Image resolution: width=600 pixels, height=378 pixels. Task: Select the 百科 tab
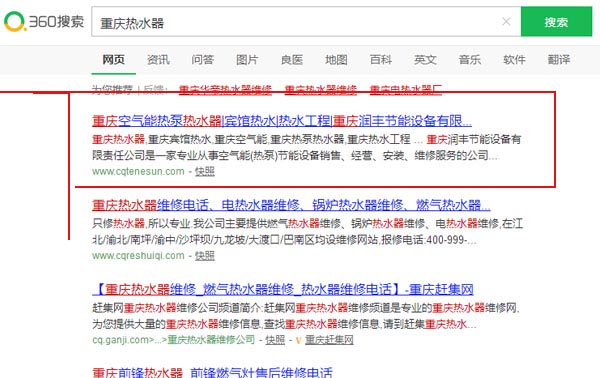381,60
